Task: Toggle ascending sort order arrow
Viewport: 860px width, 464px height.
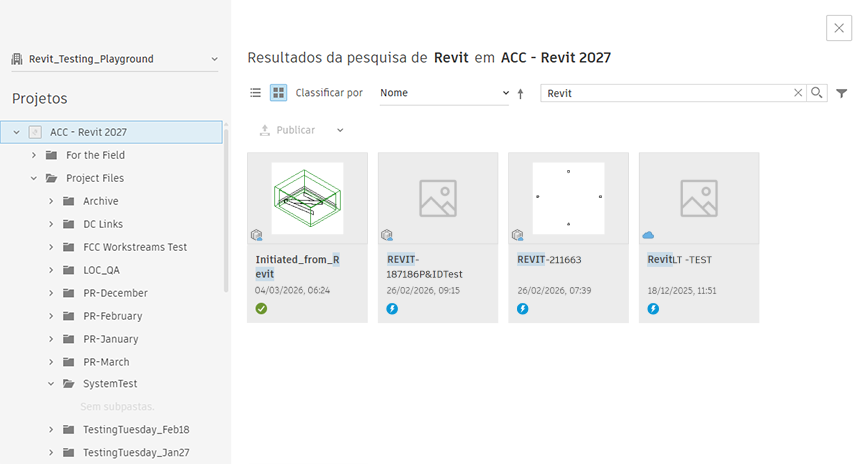Action: [520, 94]
